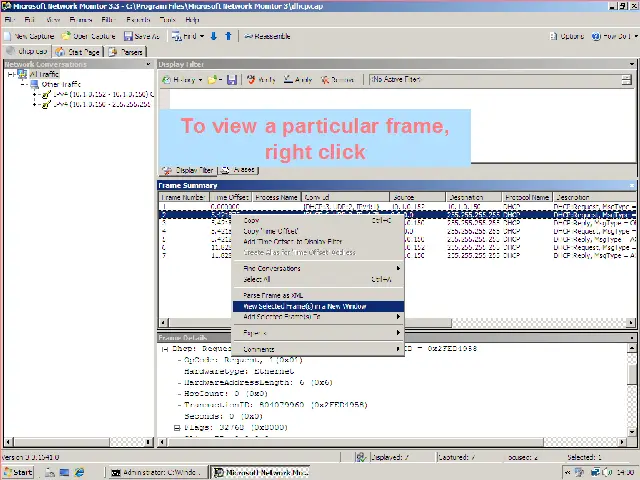Open the Help menu

click(x=192, y=20)
